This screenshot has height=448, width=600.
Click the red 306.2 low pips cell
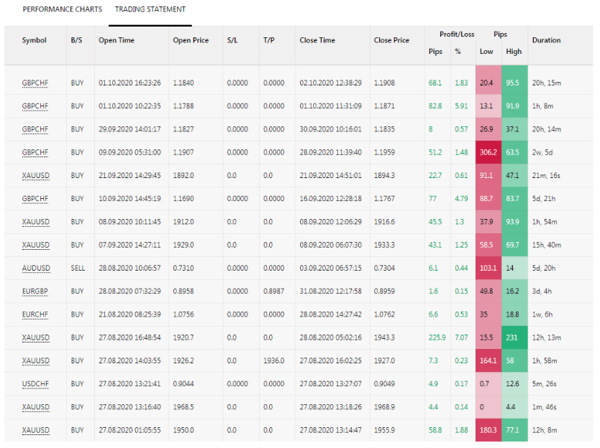(x=487, y=153)
